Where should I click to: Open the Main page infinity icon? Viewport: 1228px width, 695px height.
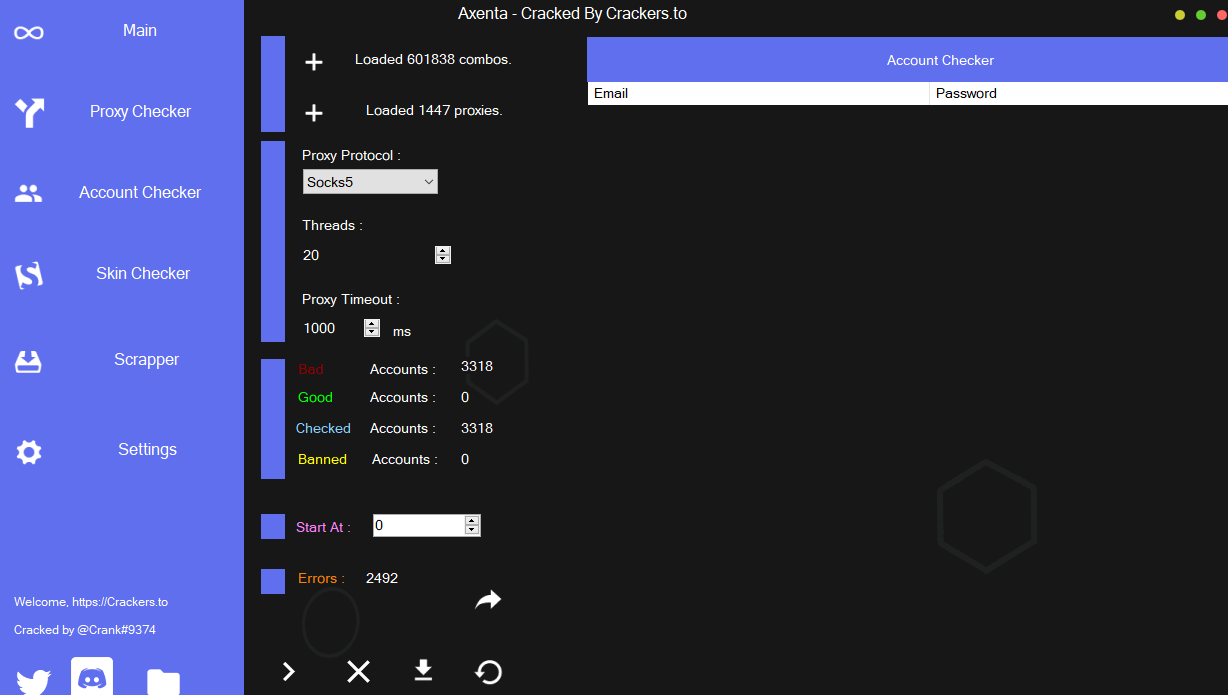pyautogui.click(x=29, y=33)
